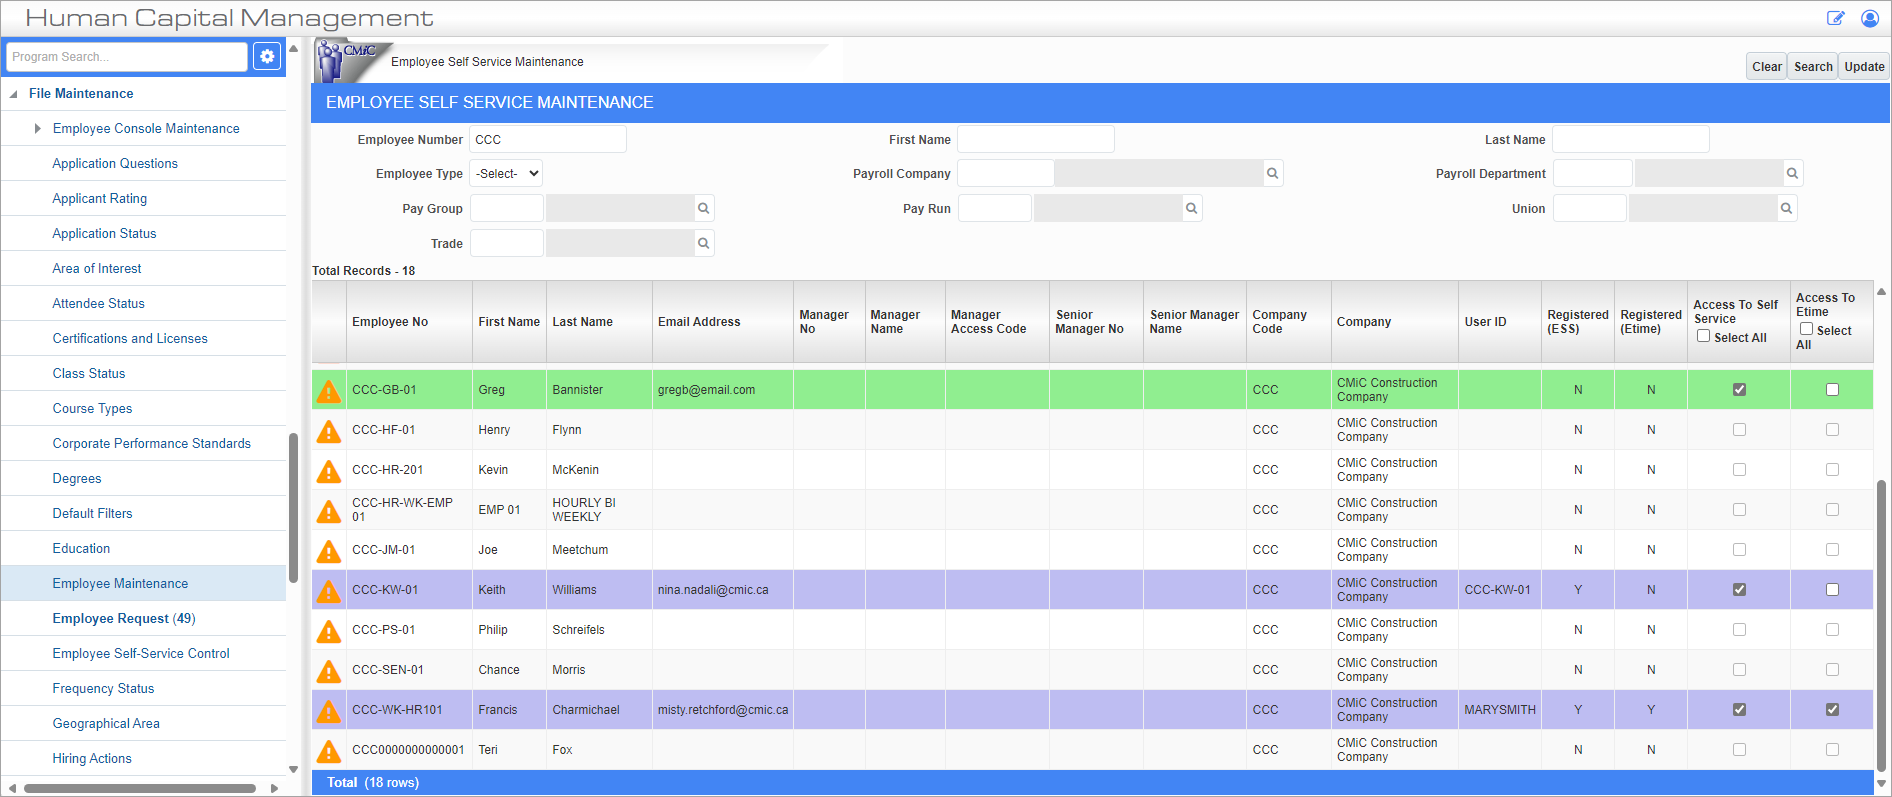The width and height of the screenshot is (1892, 797).
Task: Click Payroll Company lookup magnifier
Action: 1272,174
